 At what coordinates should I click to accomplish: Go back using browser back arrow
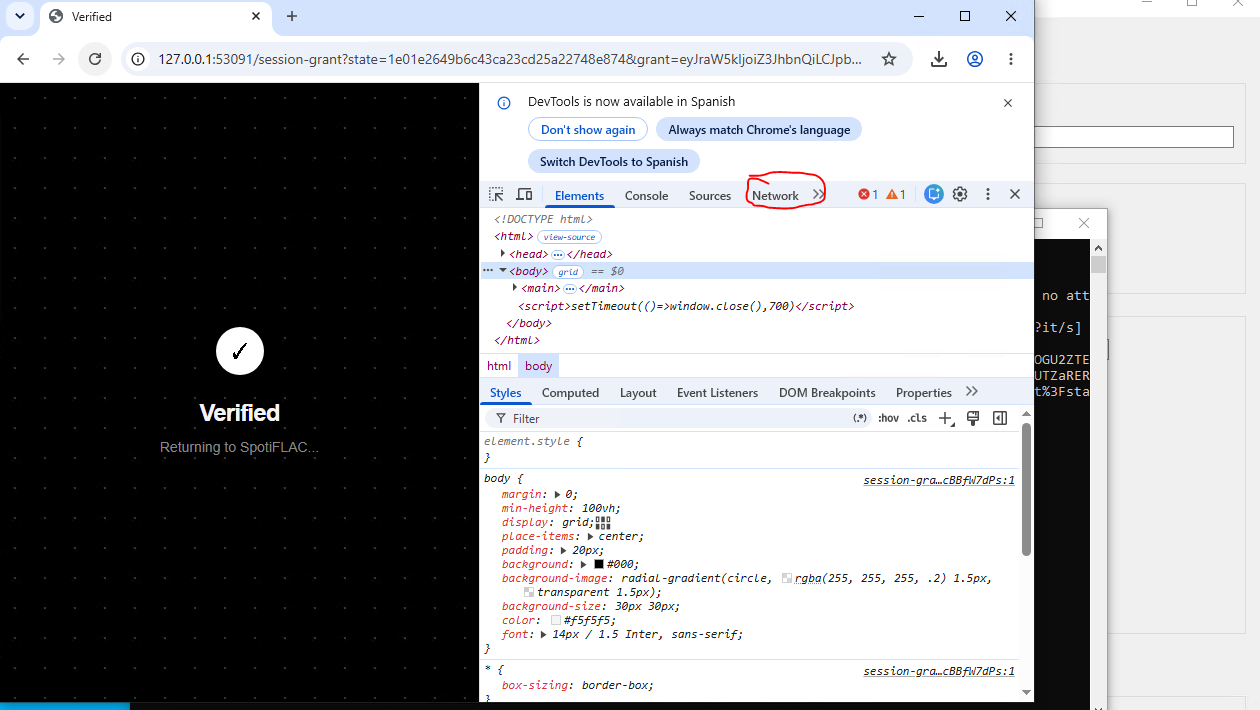tap(23, 59)
